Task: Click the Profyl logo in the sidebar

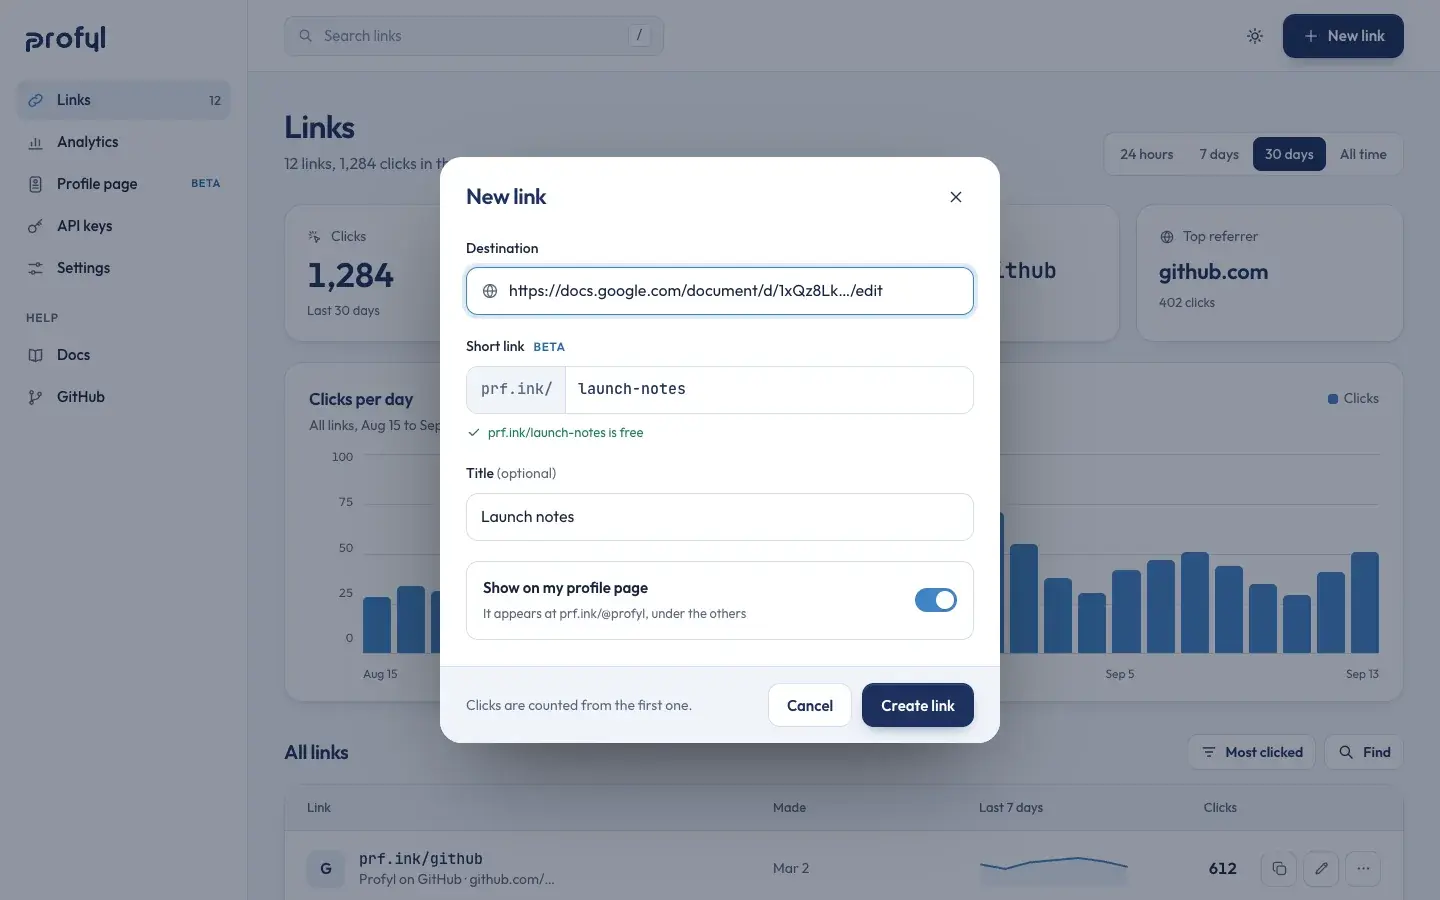Action: click(x=66, y=38)
